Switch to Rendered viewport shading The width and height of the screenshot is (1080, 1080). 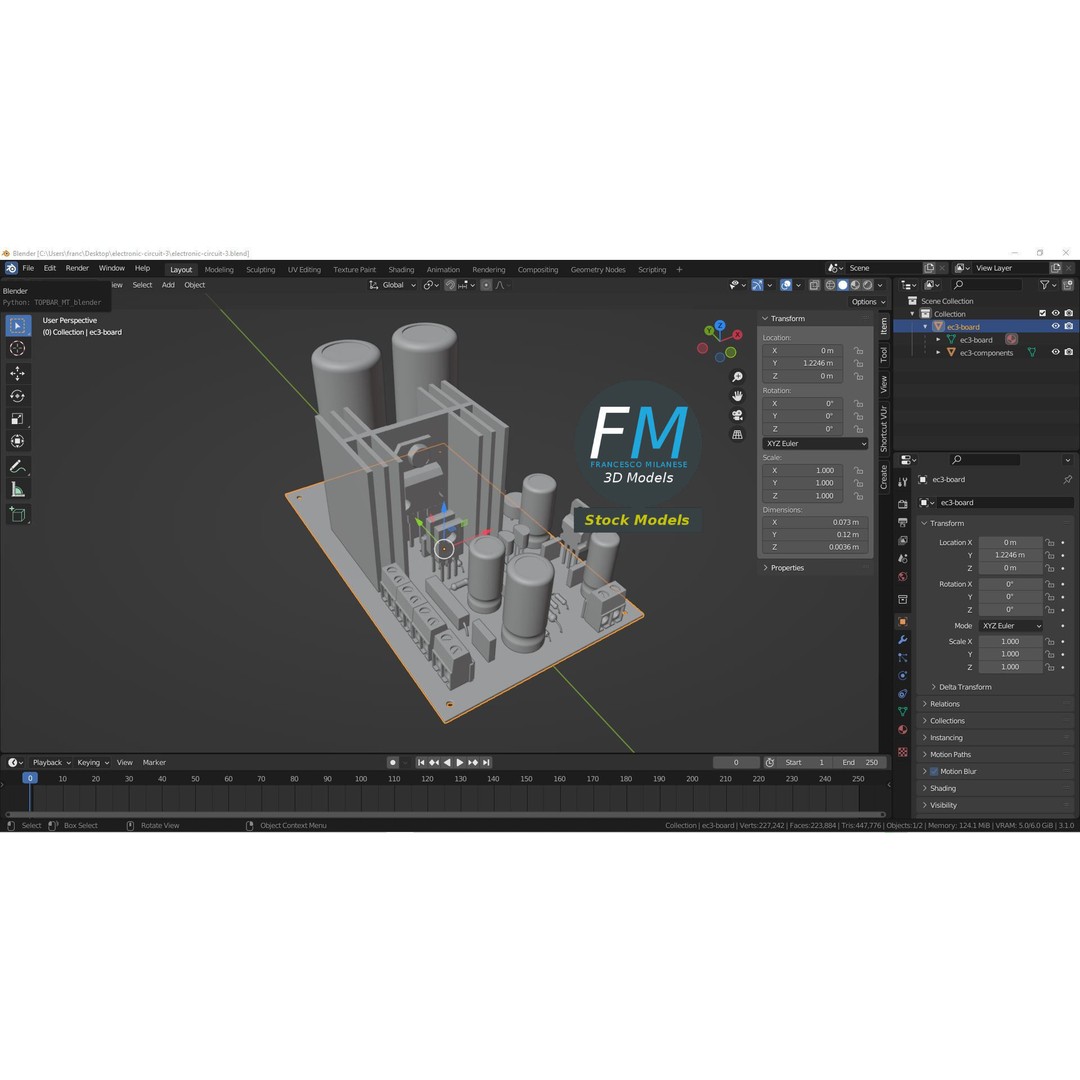(868, 285)
